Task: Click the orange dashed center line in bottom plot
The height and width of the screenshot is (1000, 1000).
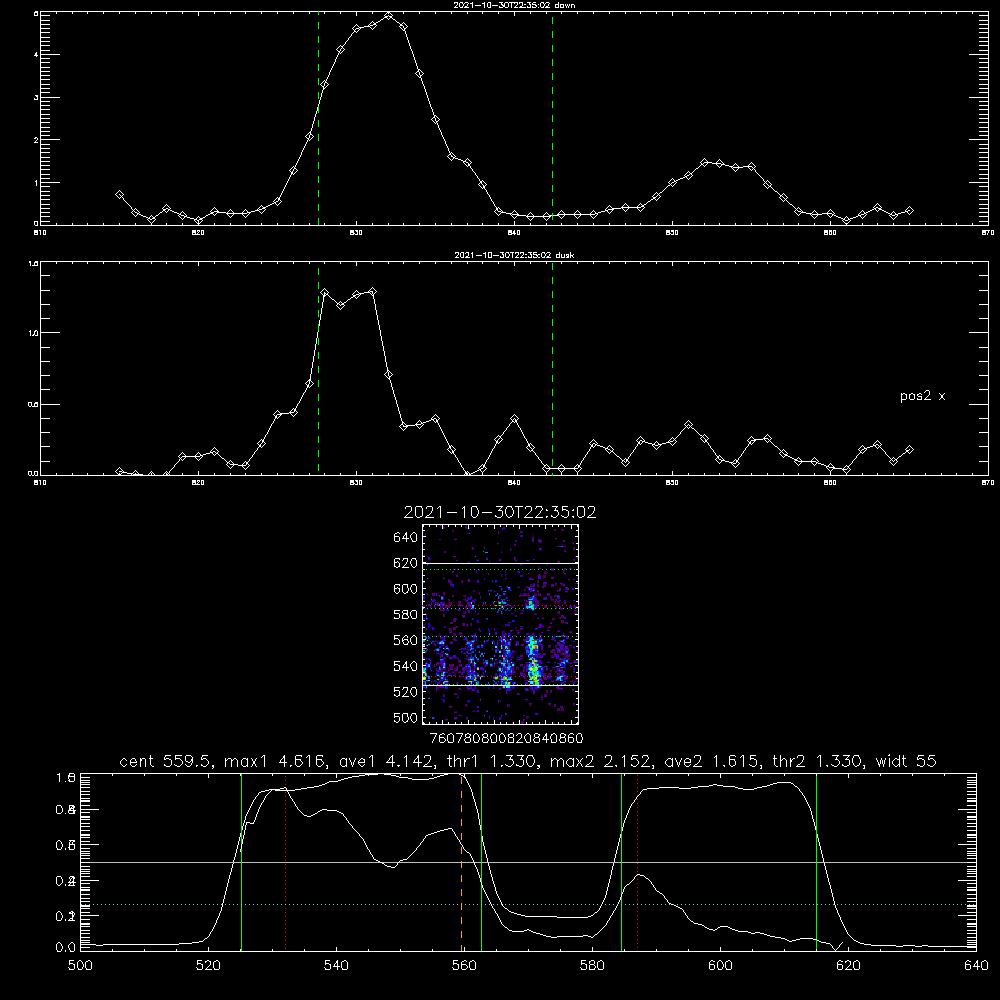Action: point(461,862)
